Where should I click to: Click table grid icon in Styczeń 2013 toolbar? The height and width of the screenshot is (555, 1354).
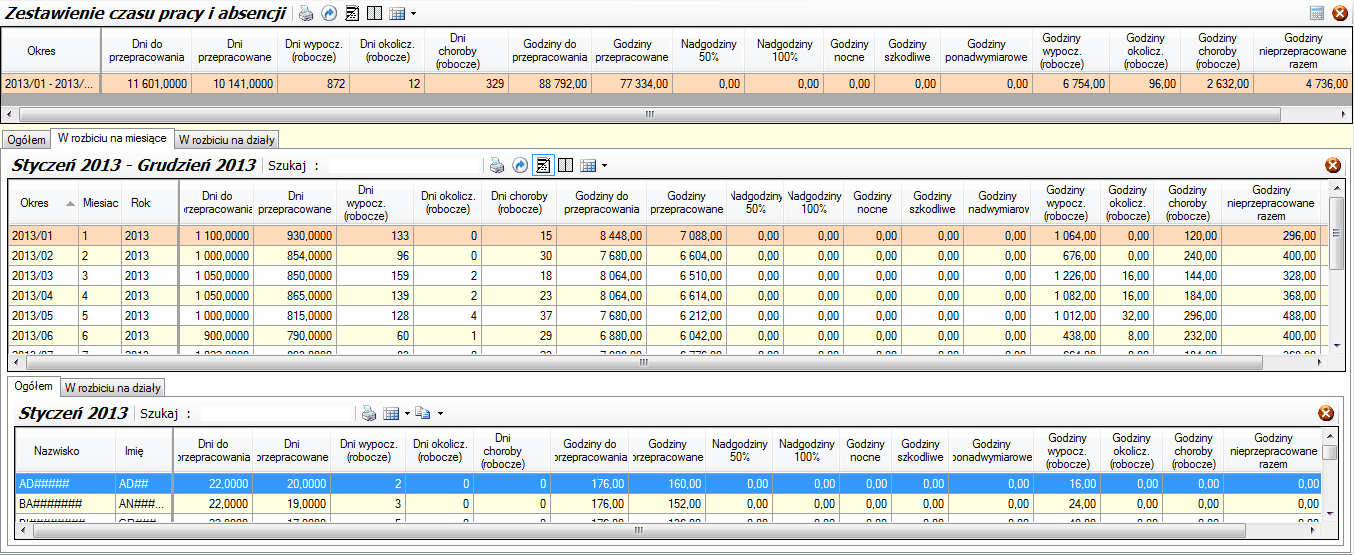391,413
